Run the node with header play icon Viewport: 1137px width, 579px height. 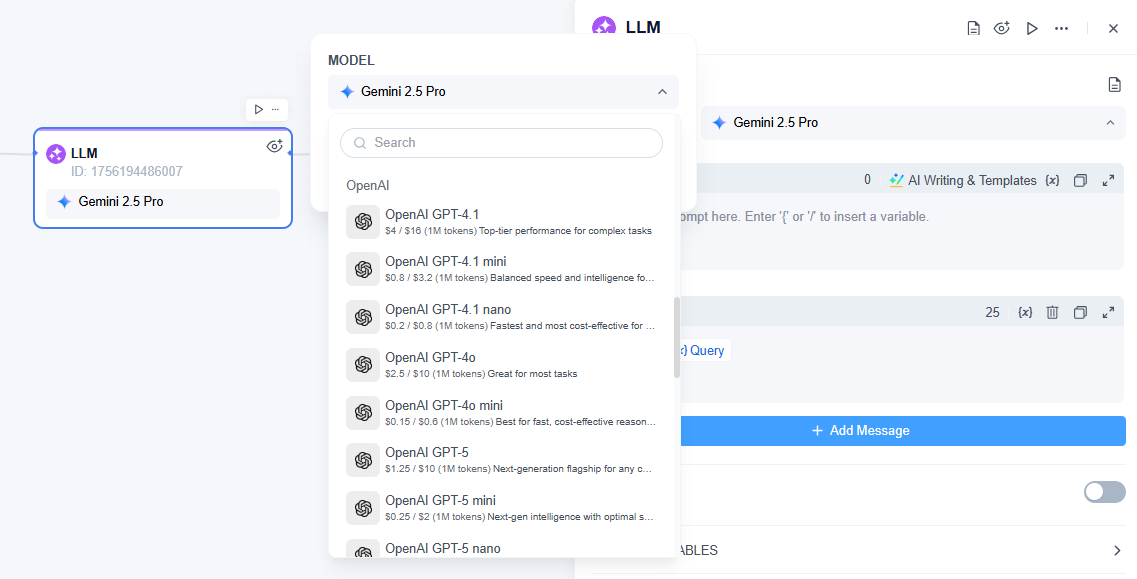coord(1032,28)
